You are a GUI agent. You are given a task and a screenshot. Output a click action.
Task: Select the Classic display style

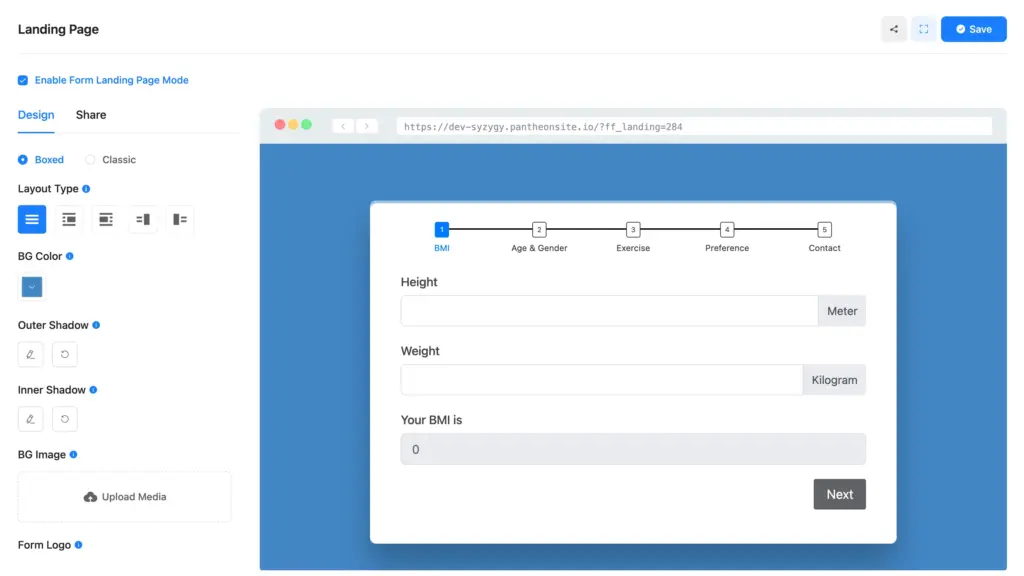click(90, 159)
